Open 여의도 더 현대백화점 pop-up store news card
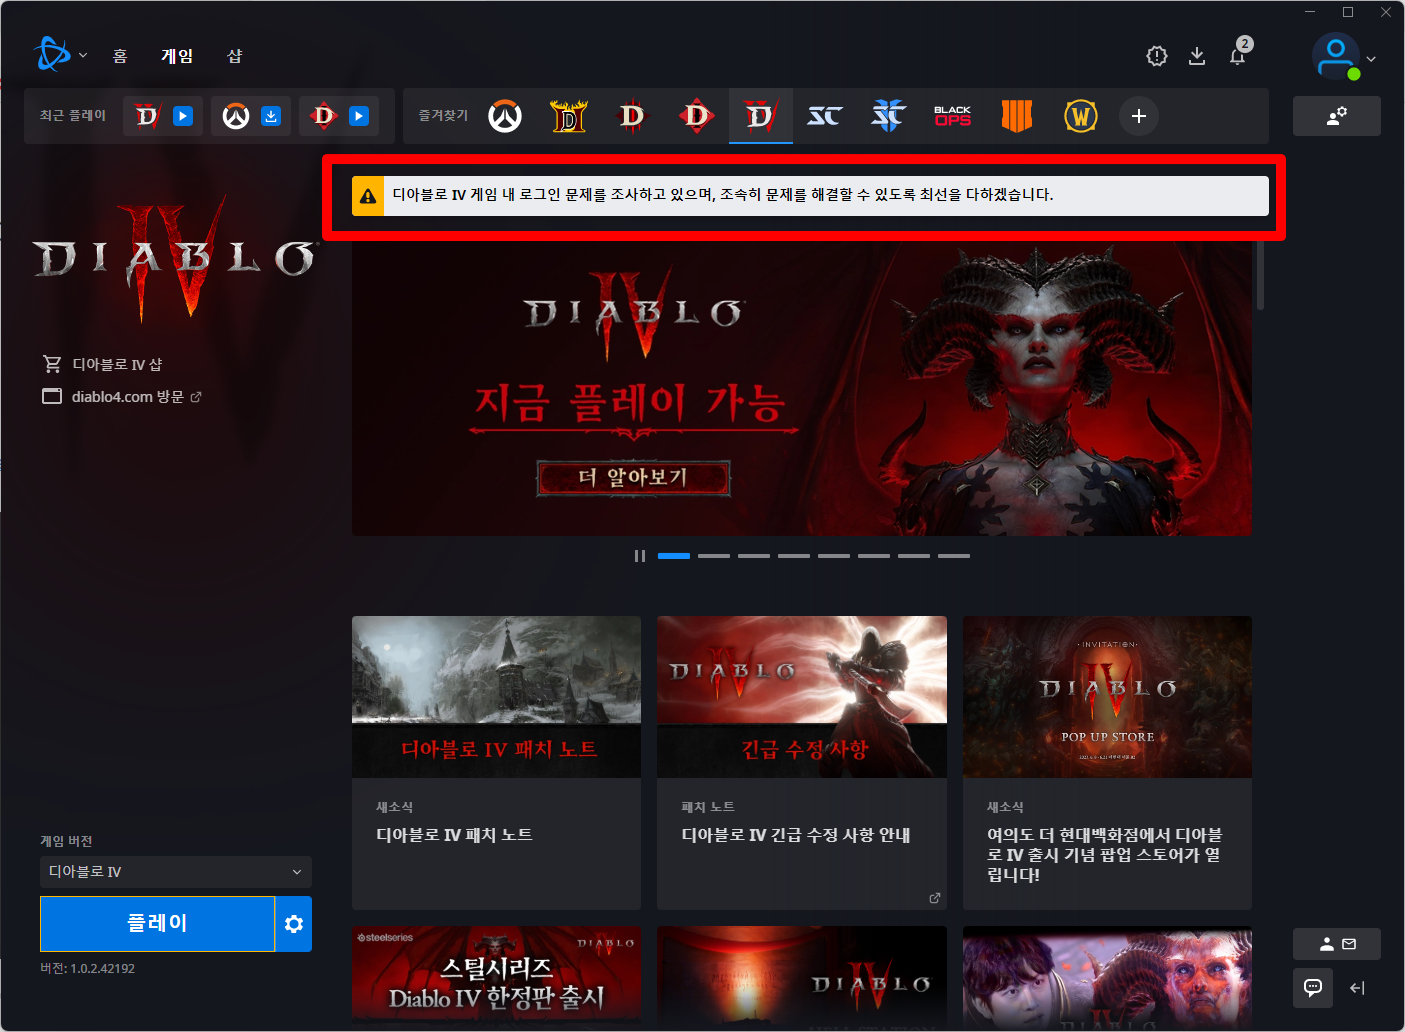Viewport: 1405px width, 1032px height. [1107, 763]
